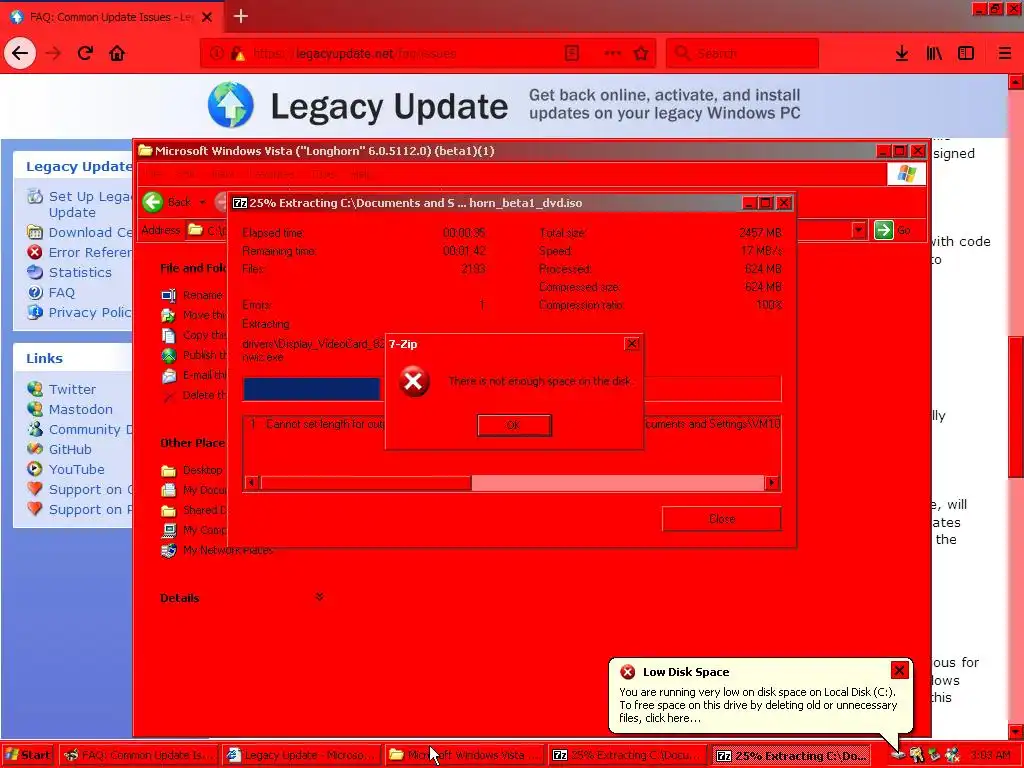
Task: Open View menu in Explorer window
Action: tap(222, 174)
